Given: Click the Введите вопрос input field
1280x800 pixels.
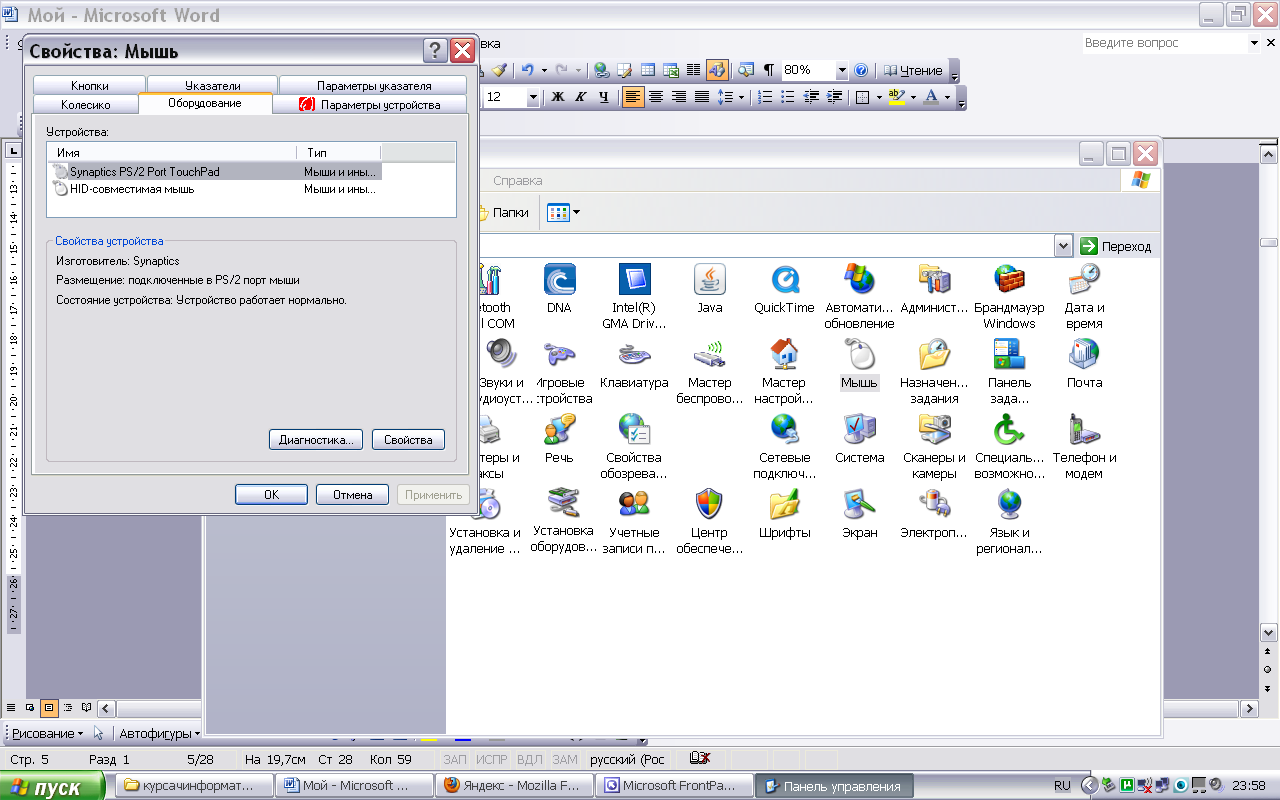Looking at the screenshot, I should pos(1163,43).
